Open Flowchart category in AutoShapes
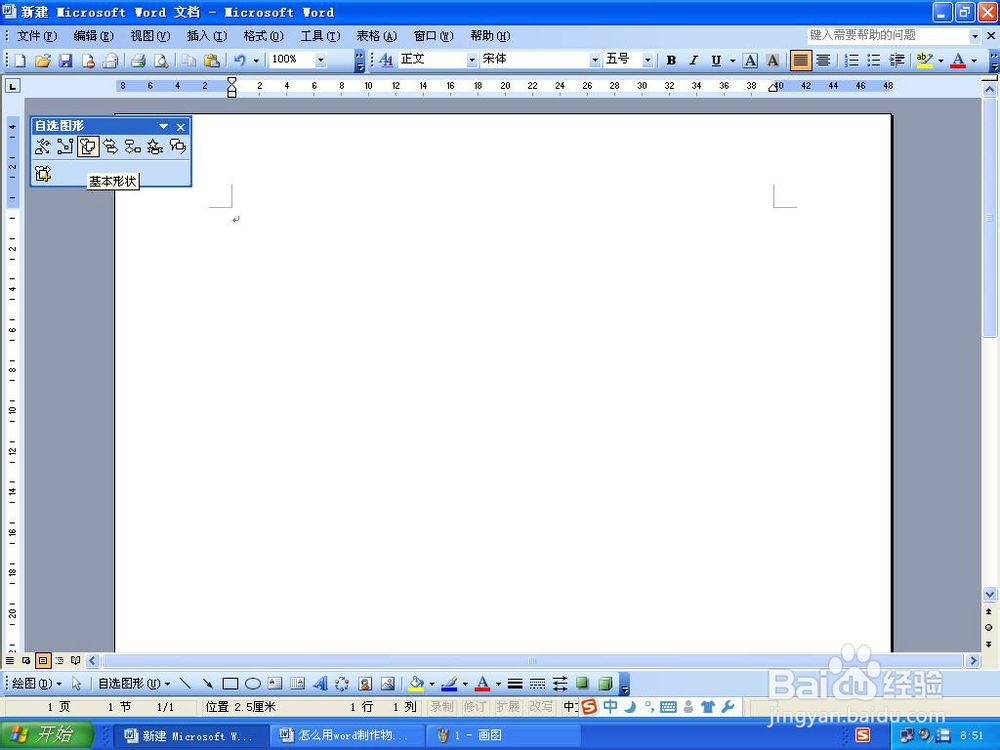 133,147
